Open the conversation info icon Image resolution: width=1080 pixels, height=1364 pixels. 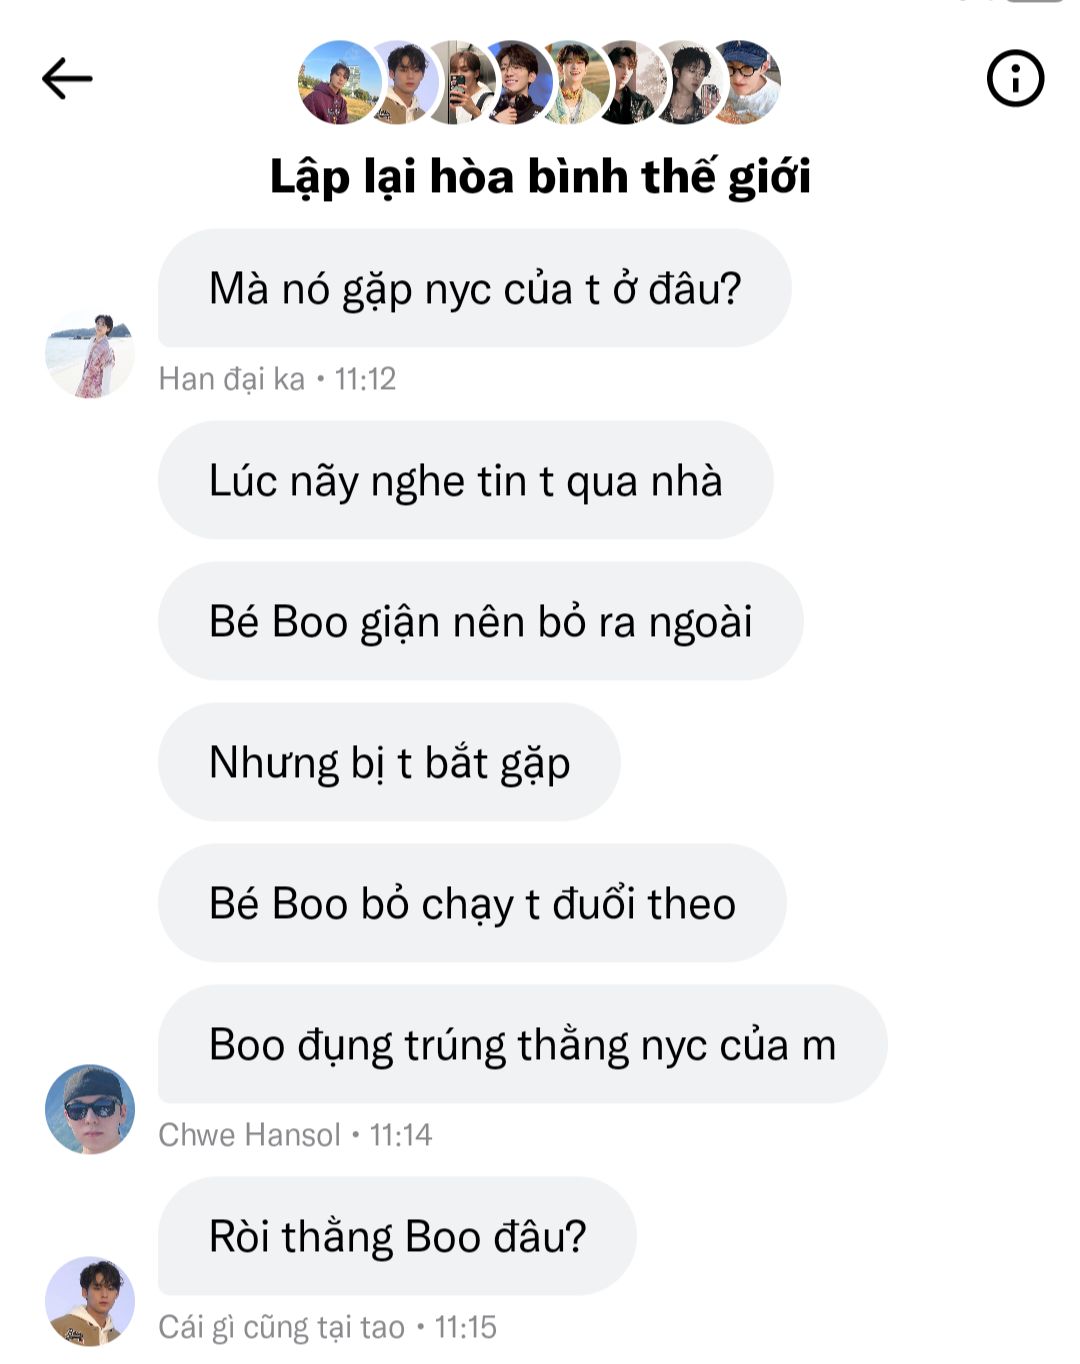[x=1015, y=78]
